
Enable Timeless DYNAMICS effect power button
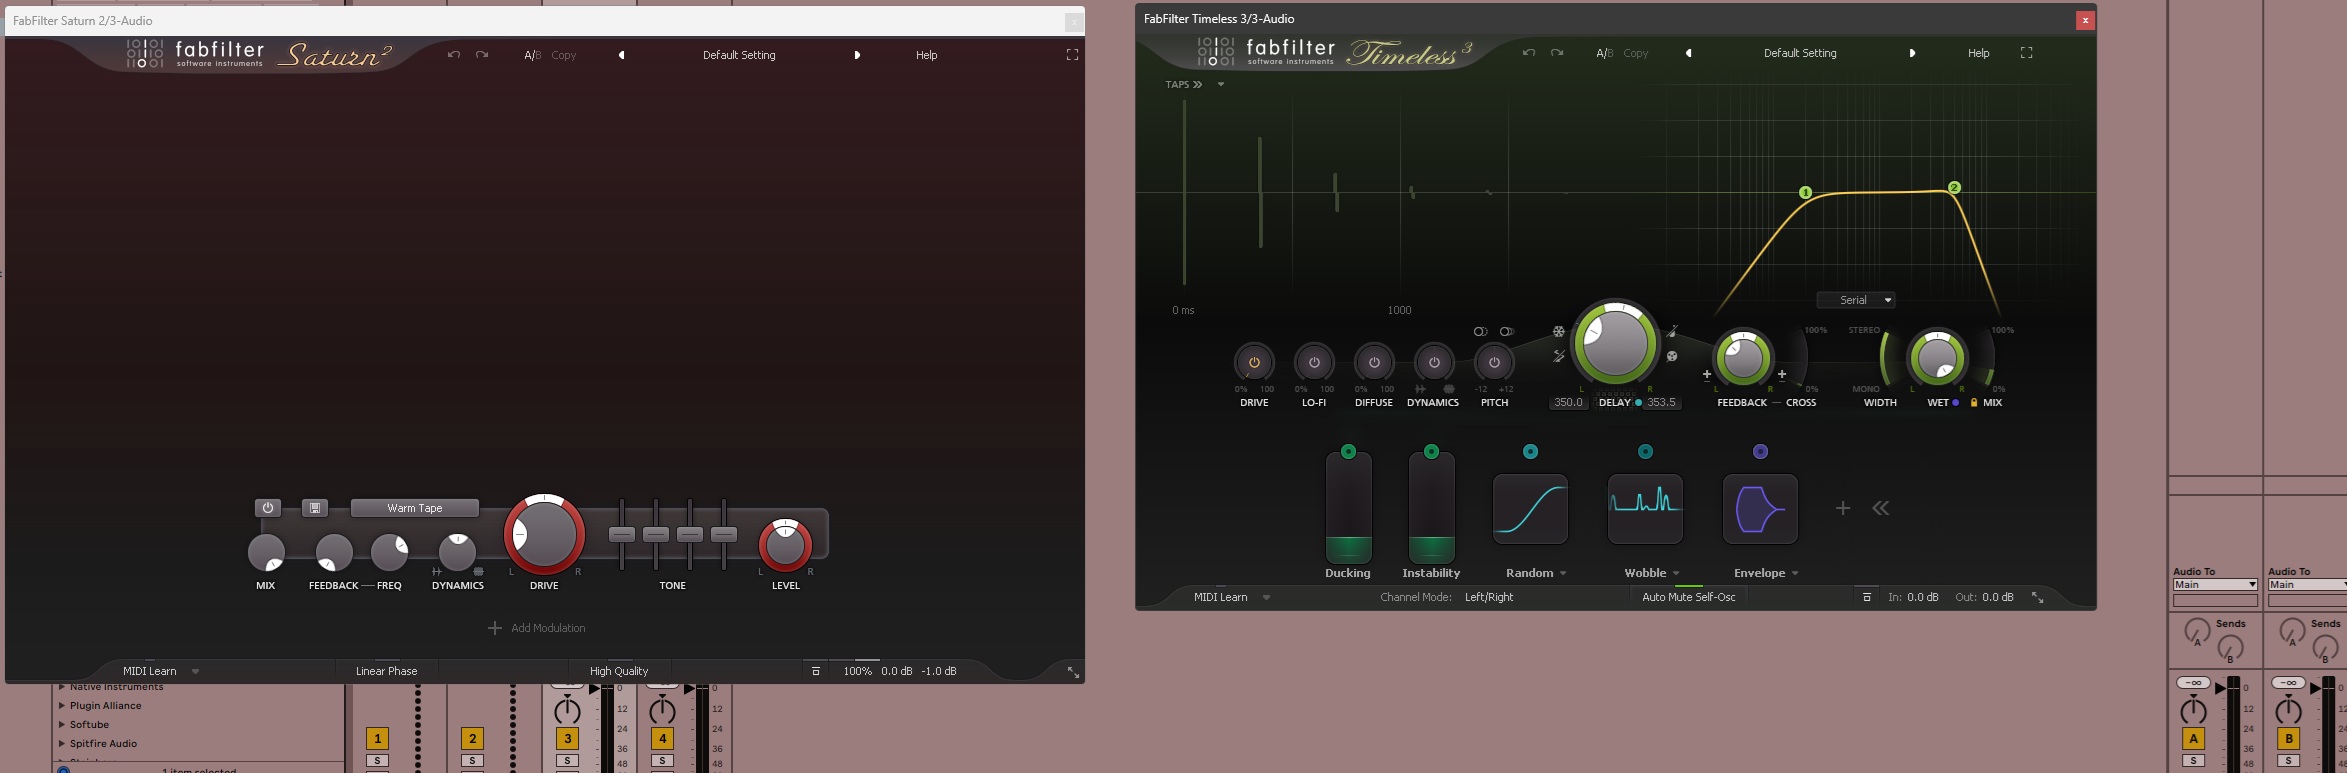[1434, 362]
